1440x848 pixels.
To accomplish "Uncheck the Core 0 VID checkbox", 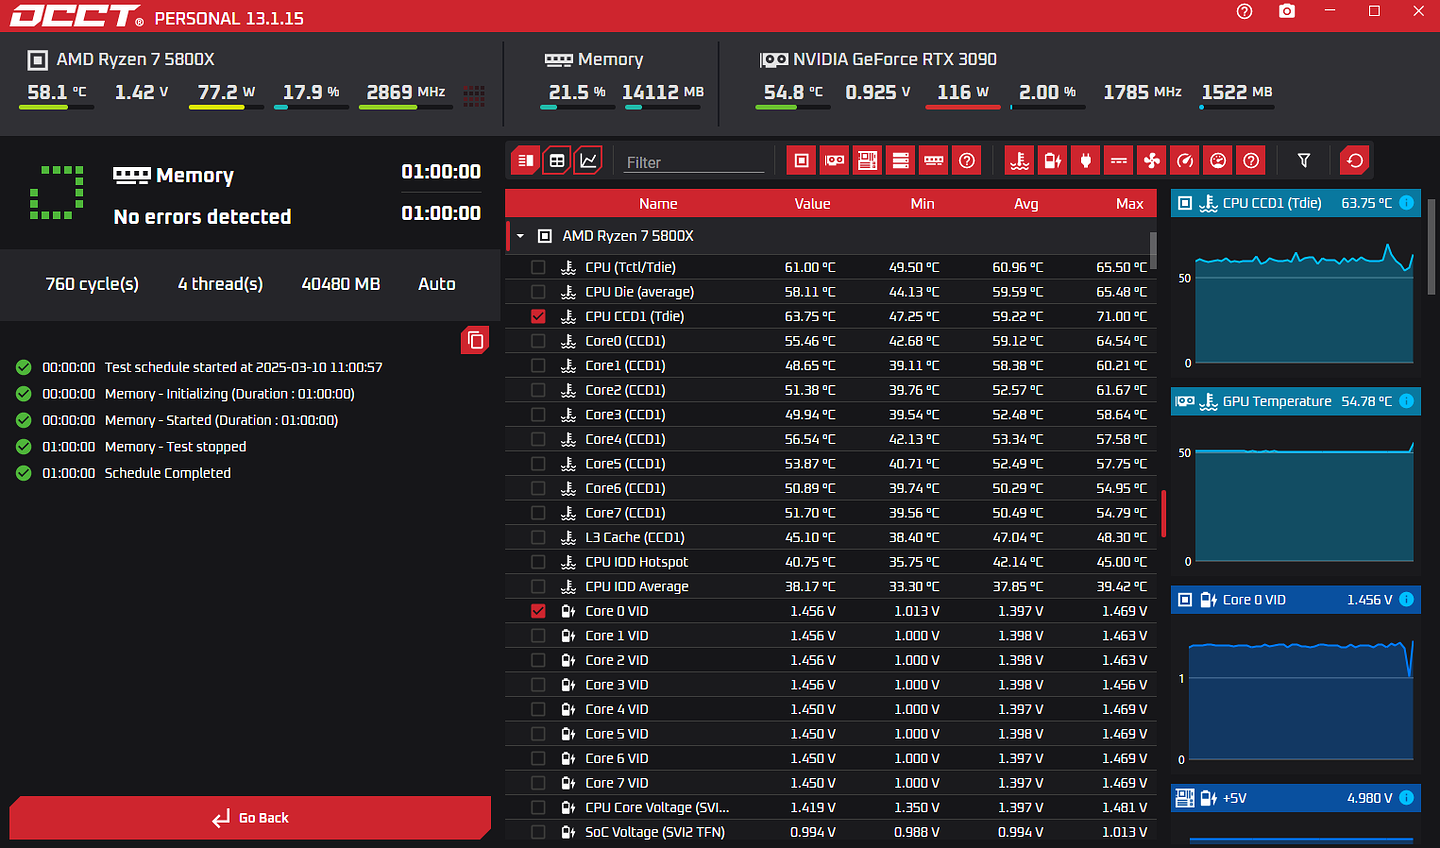I will [x=538, y=611].
